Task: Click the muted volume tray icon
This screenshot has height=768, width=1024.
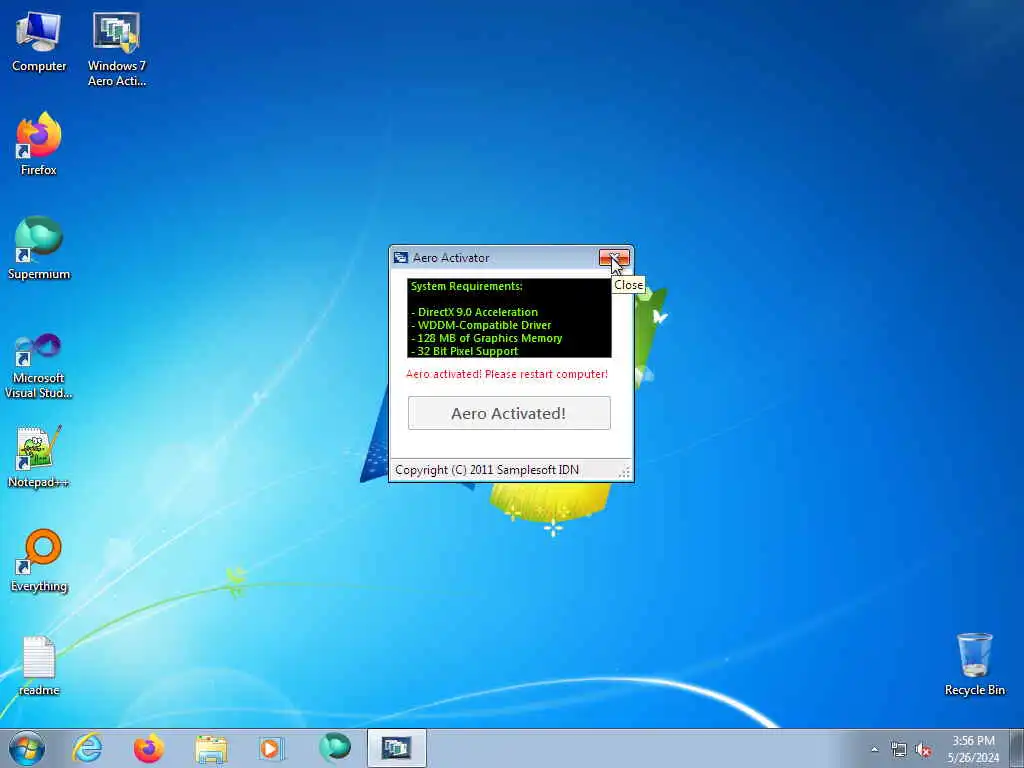Action: click(x=923, y=750)
